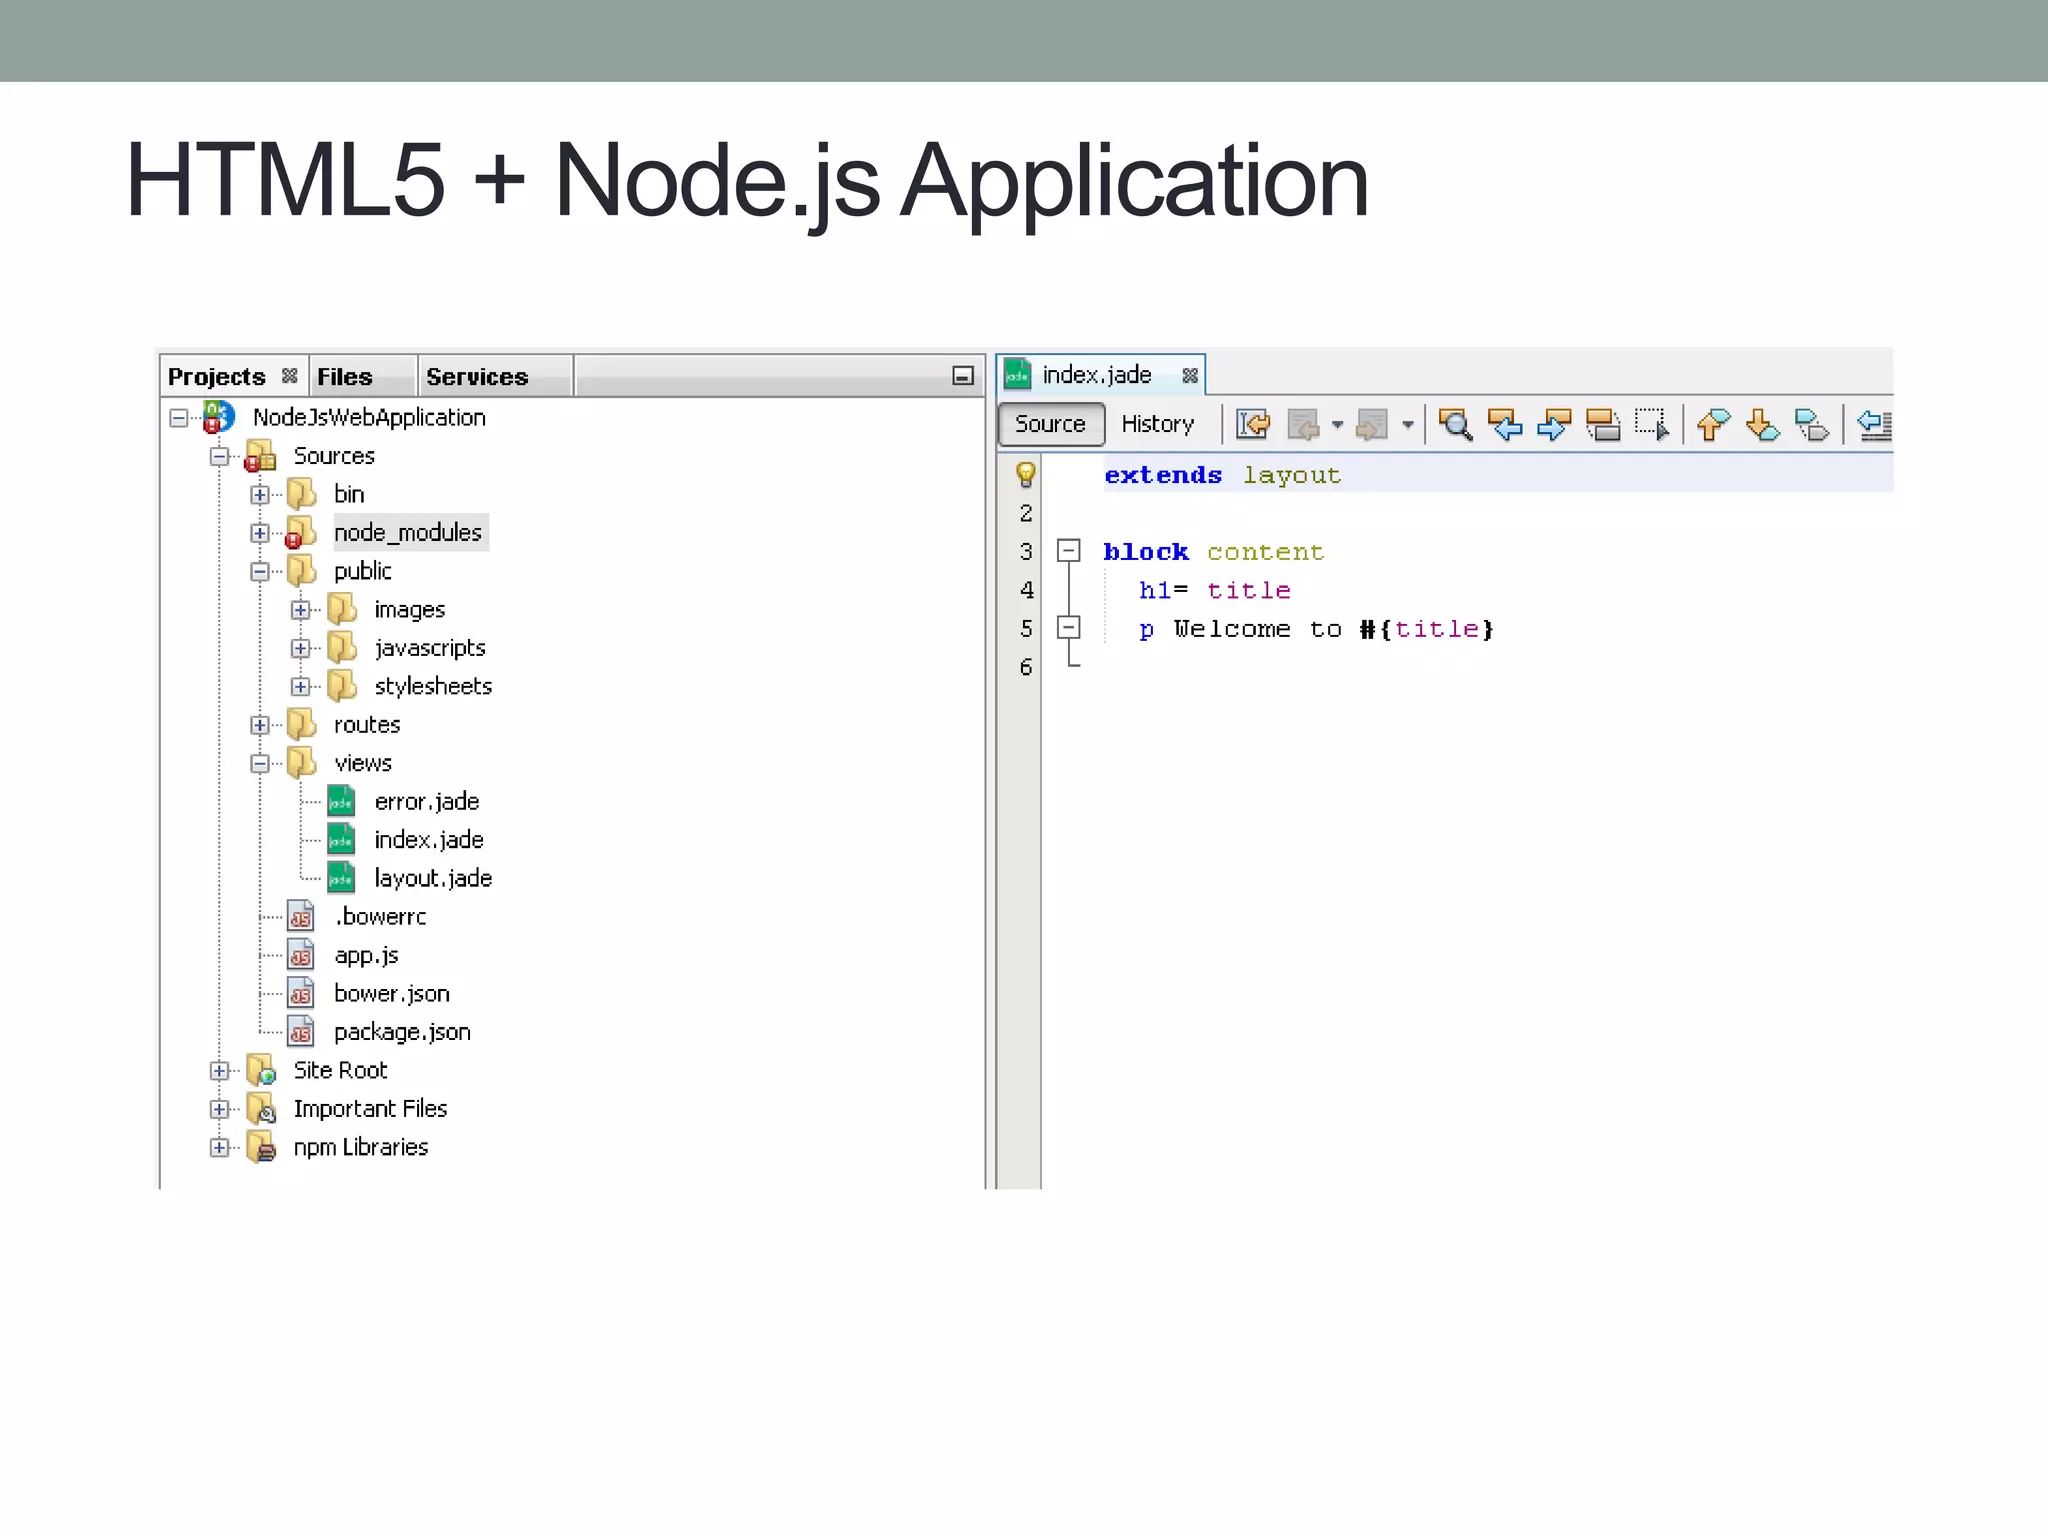The height and width of the screenshot is (1536, 2048).
Task: Click Find Previous Occurrence icon
Action: tap(1504, 425)
